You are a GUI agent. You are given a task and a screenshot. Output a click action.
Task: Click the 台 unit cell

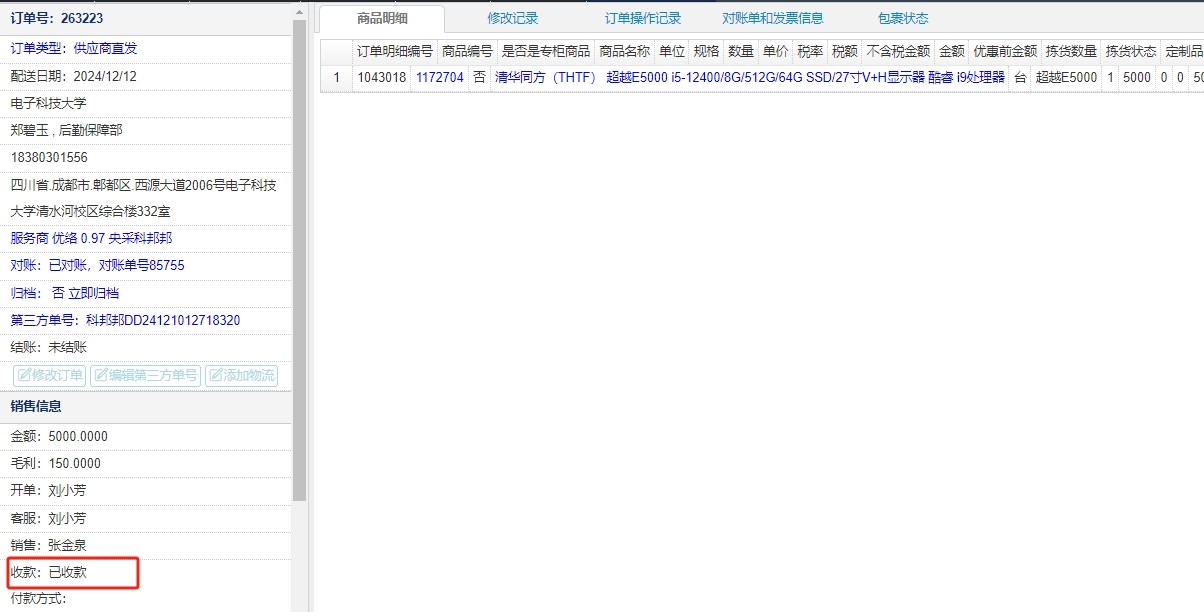pos(1020,77)
